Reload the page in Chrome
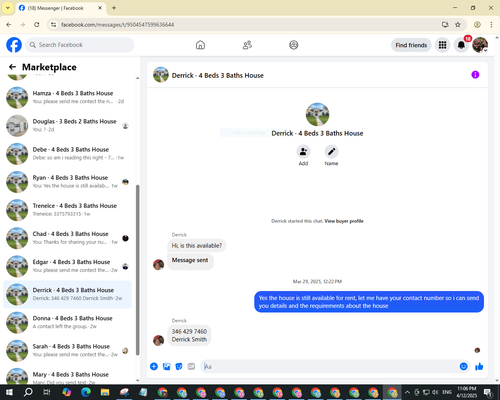This screenshot has width=500, height=400. coord(37,24)
